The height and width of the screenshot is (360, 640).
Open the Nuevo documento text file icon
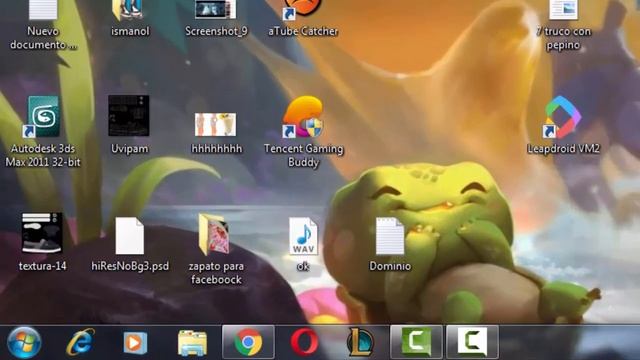pos(43,10)
